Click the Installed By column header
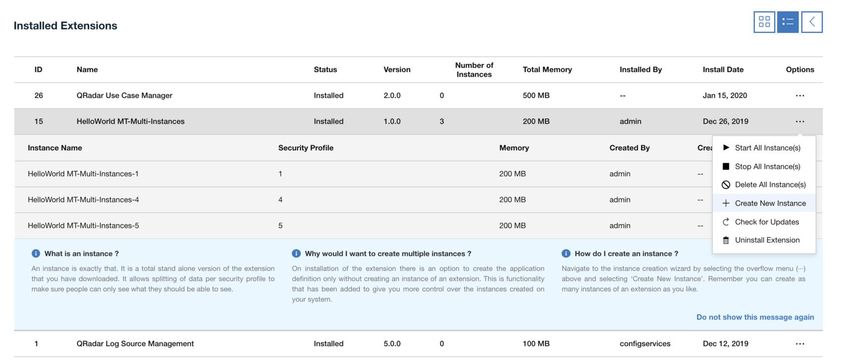This screenshot has width=850, height=363. [x=641, y=69]
